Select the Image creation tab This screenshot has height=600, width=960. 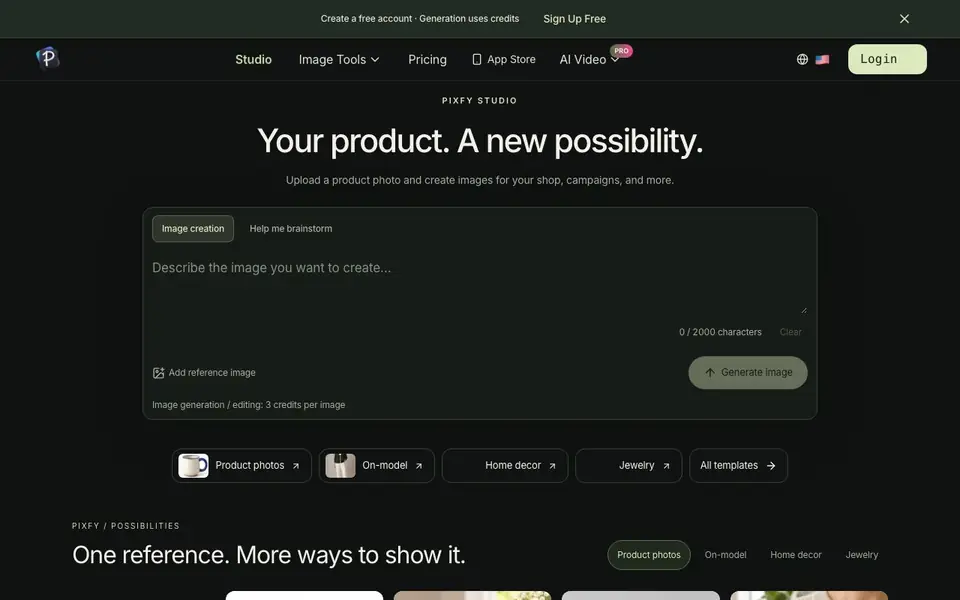tap(193, 228)
